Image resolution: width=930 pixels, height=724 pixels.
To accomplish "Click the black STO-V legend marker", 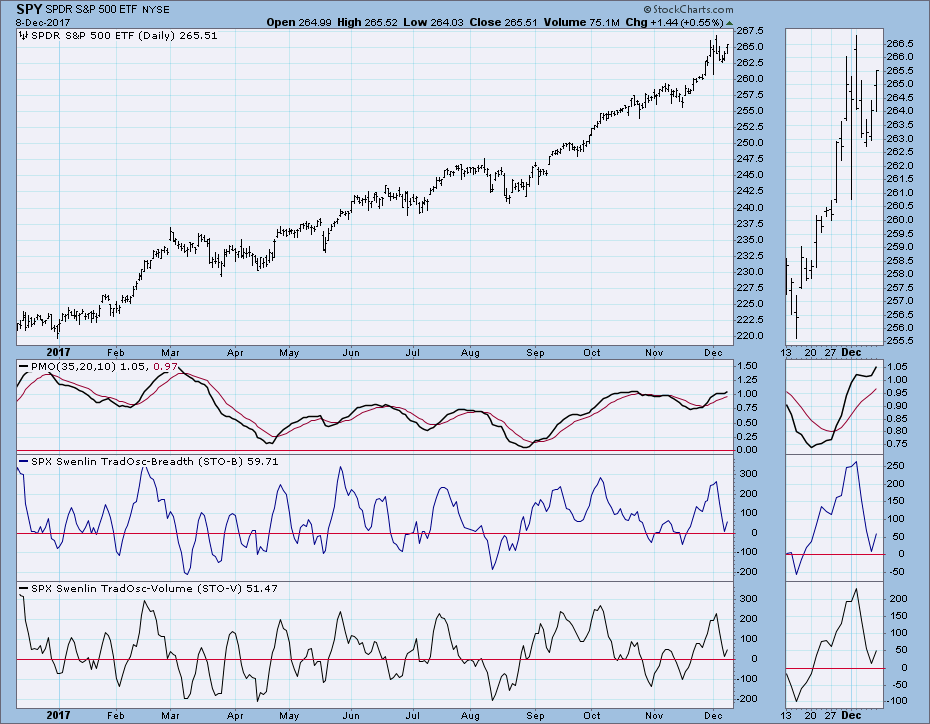I will [23, 588].
